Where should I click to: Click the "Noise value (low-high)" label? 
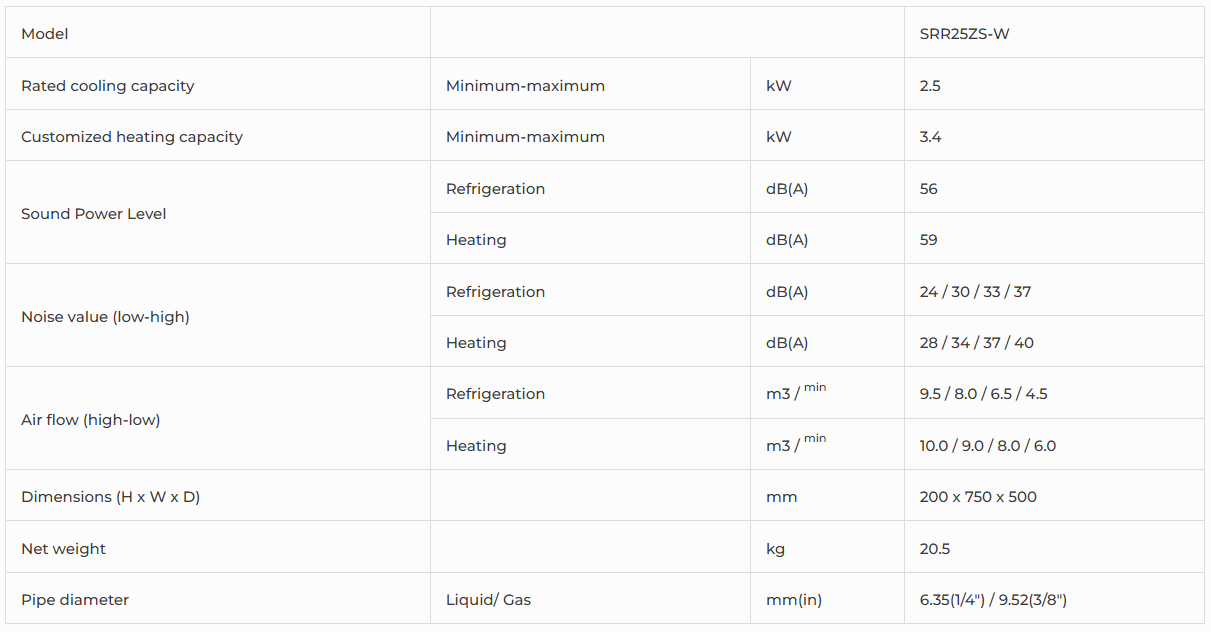[105, 317]
